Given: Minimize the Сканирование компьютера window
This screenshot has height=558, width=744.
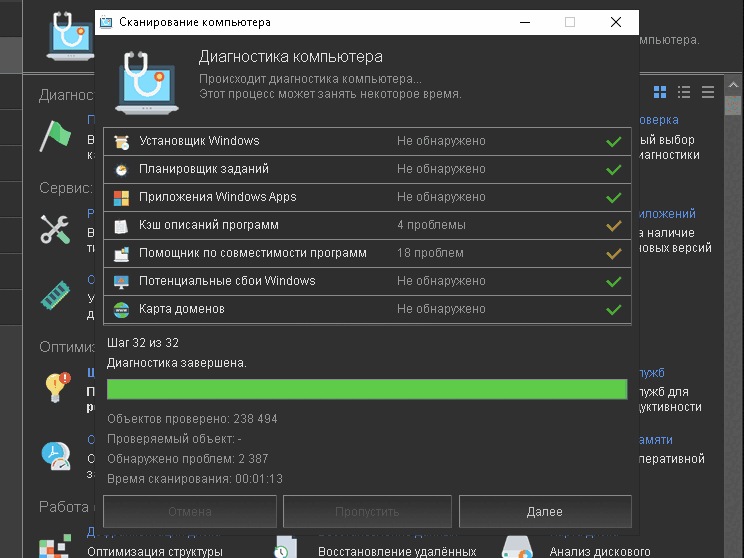Looking at the screenshot, I should click(x=525, y=22).
